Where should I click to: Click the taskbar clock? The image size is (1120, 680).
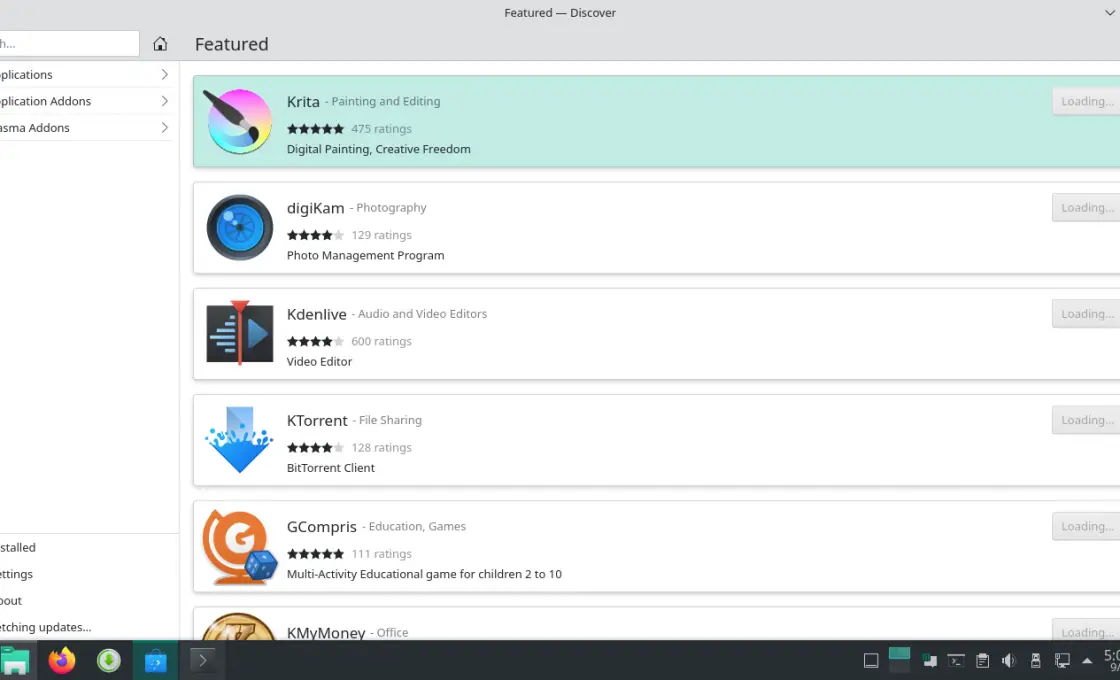coord(1111,661)
